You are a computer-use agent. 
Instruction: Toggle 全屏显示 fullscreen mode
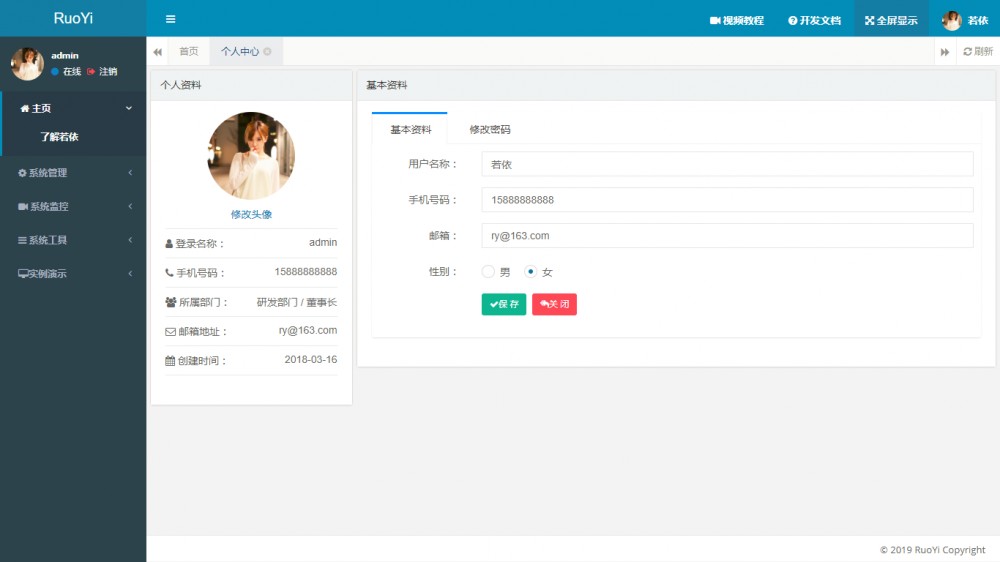tap(891, 20)
